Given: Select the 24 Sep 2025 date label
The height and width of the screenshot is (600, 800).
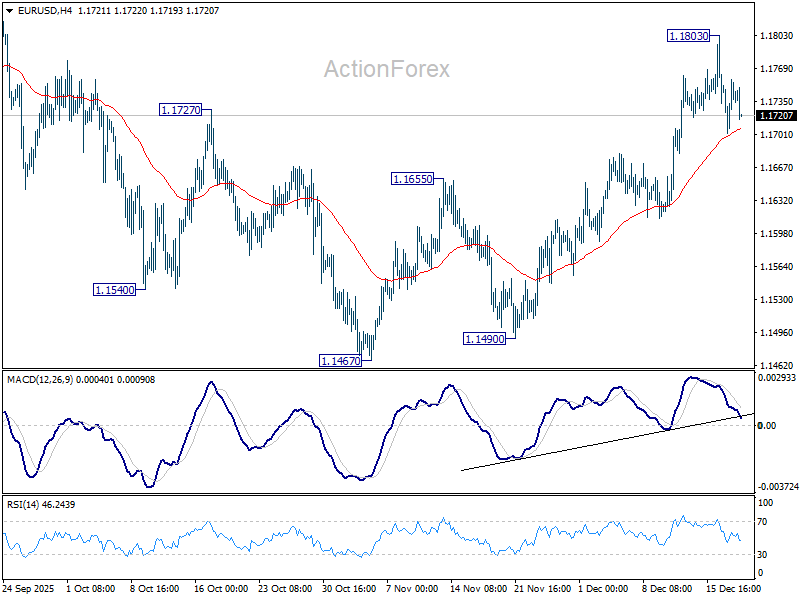Looking at the screenshot, I should (28, 588).
